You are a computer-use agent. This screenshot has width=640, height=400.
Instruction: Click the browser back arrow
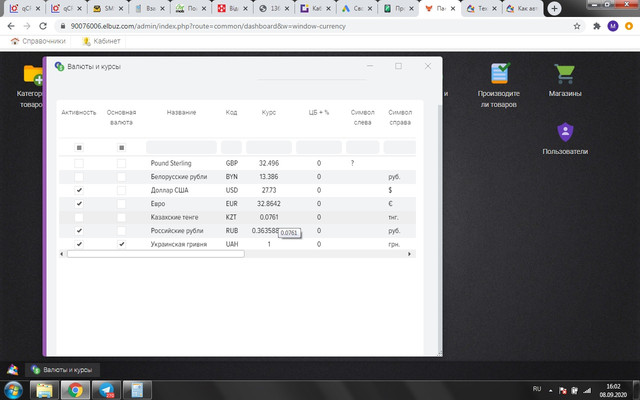pos(11,26)
